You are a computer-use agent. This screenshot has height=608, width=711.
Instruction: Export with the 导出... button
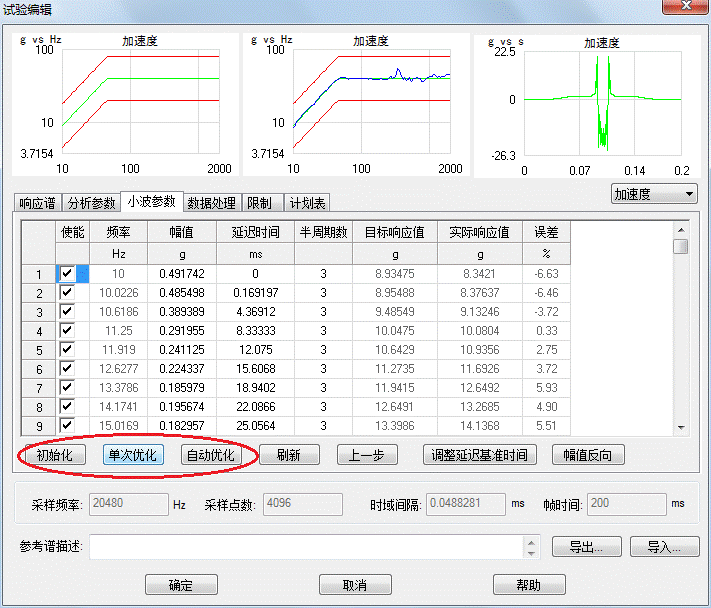coord(586,546)
